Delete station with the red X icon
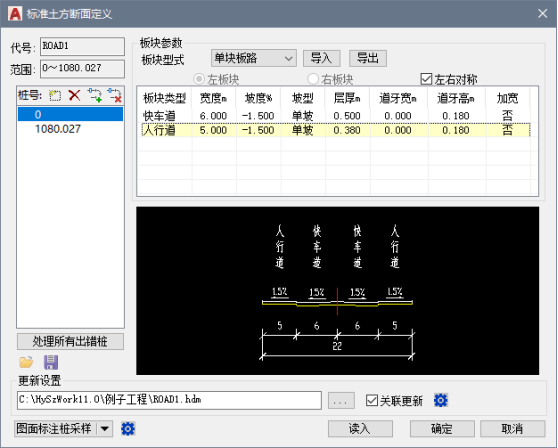 click(x=74, y=95)
